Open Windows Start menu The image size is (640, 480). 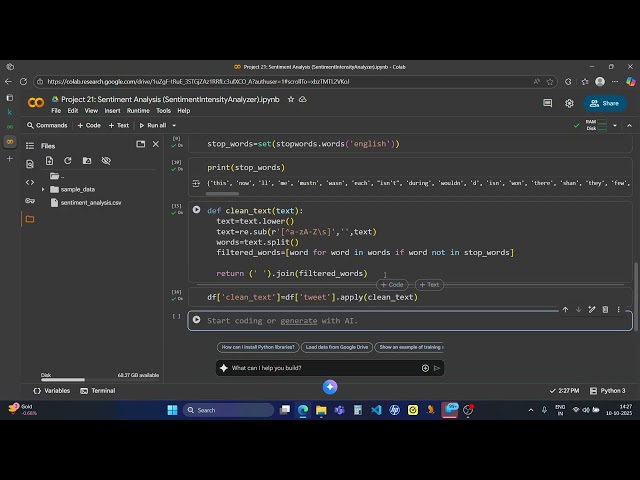172,410
